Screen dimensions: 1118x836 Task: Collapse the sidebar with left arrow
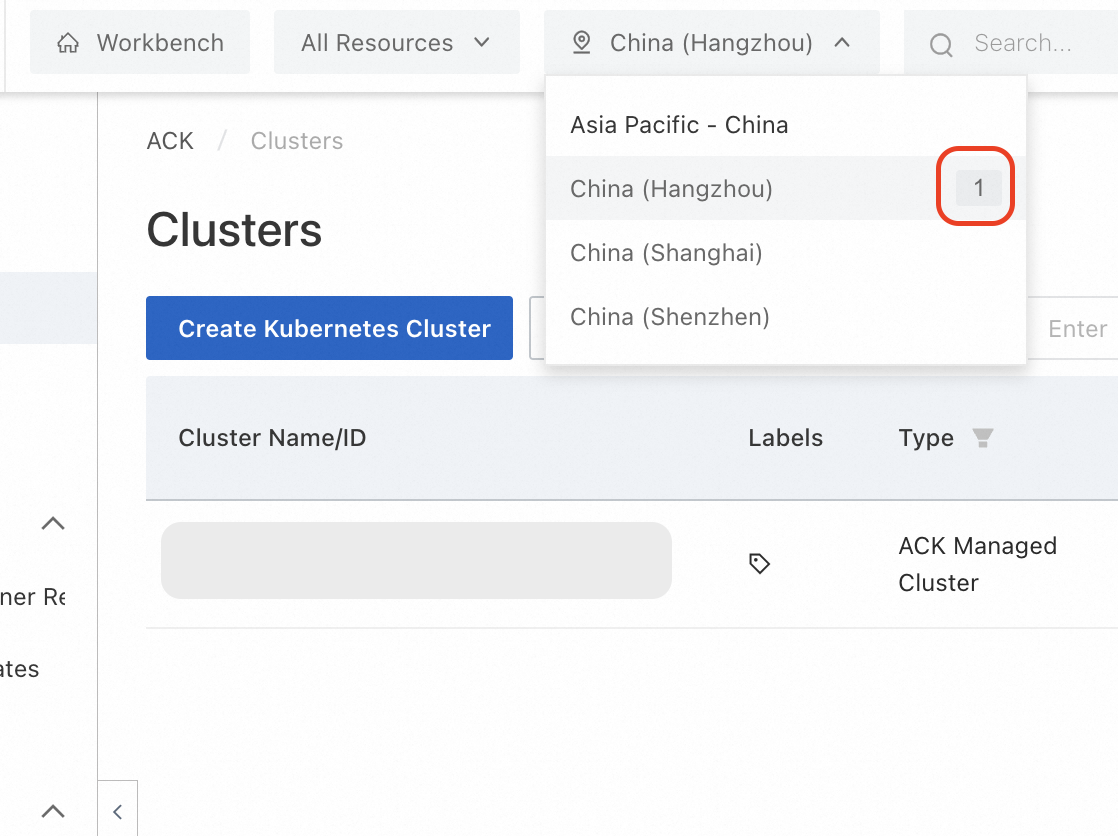point(117,811)
